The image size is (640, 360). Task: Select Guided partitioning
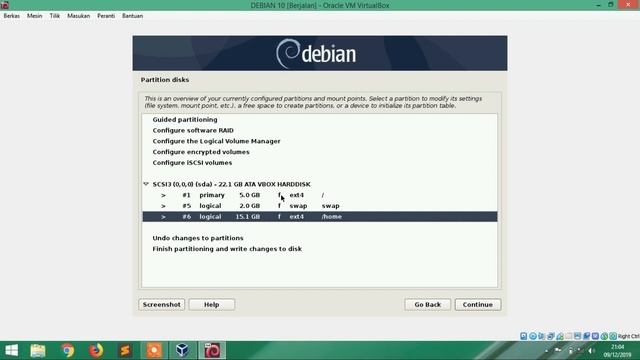[x=185, y=120]
